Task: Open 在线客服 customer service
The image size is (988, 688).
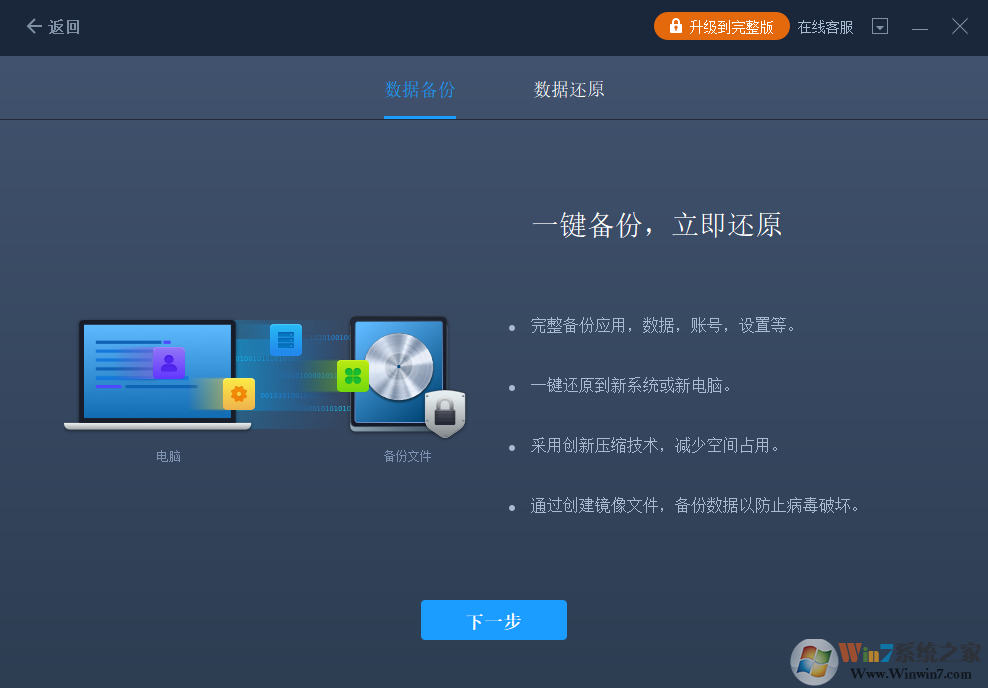Action: [824, 27]
